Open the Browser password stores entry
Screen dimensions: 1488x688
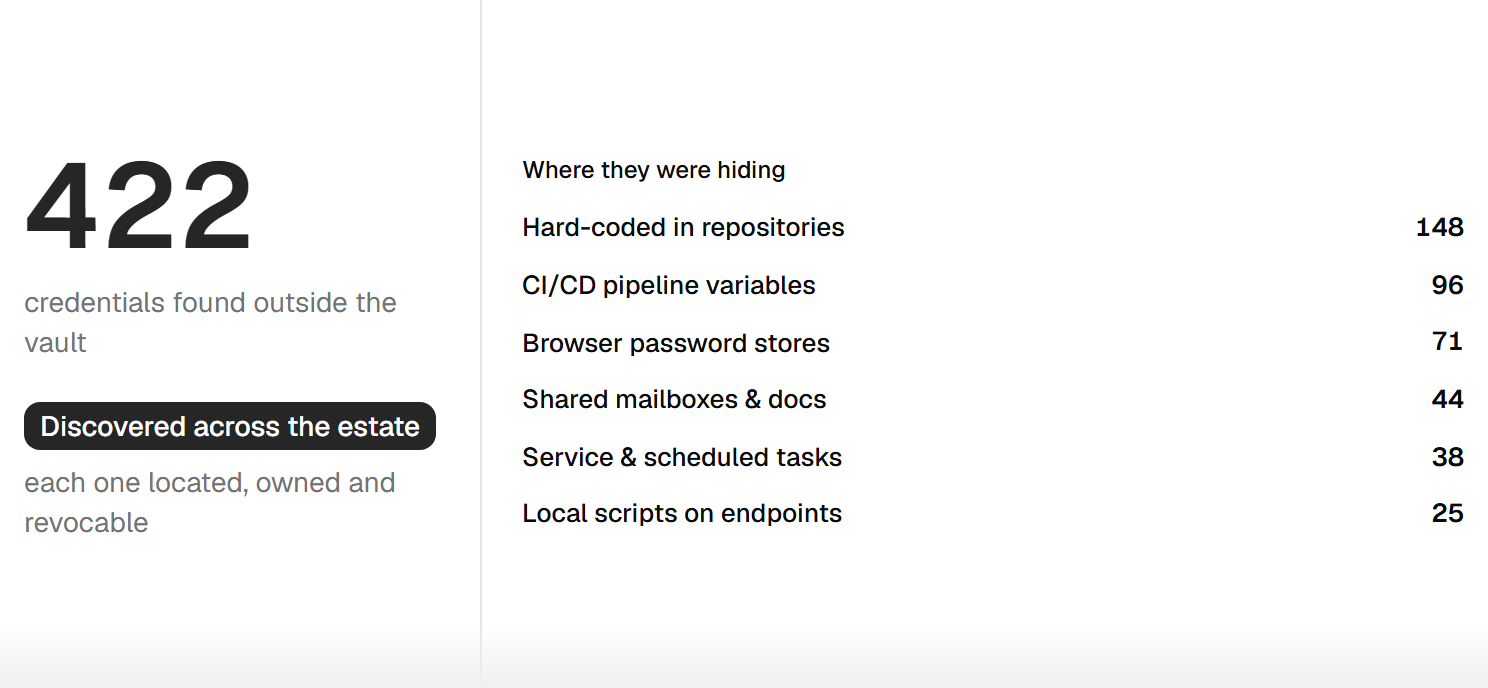tap(993, 342)
